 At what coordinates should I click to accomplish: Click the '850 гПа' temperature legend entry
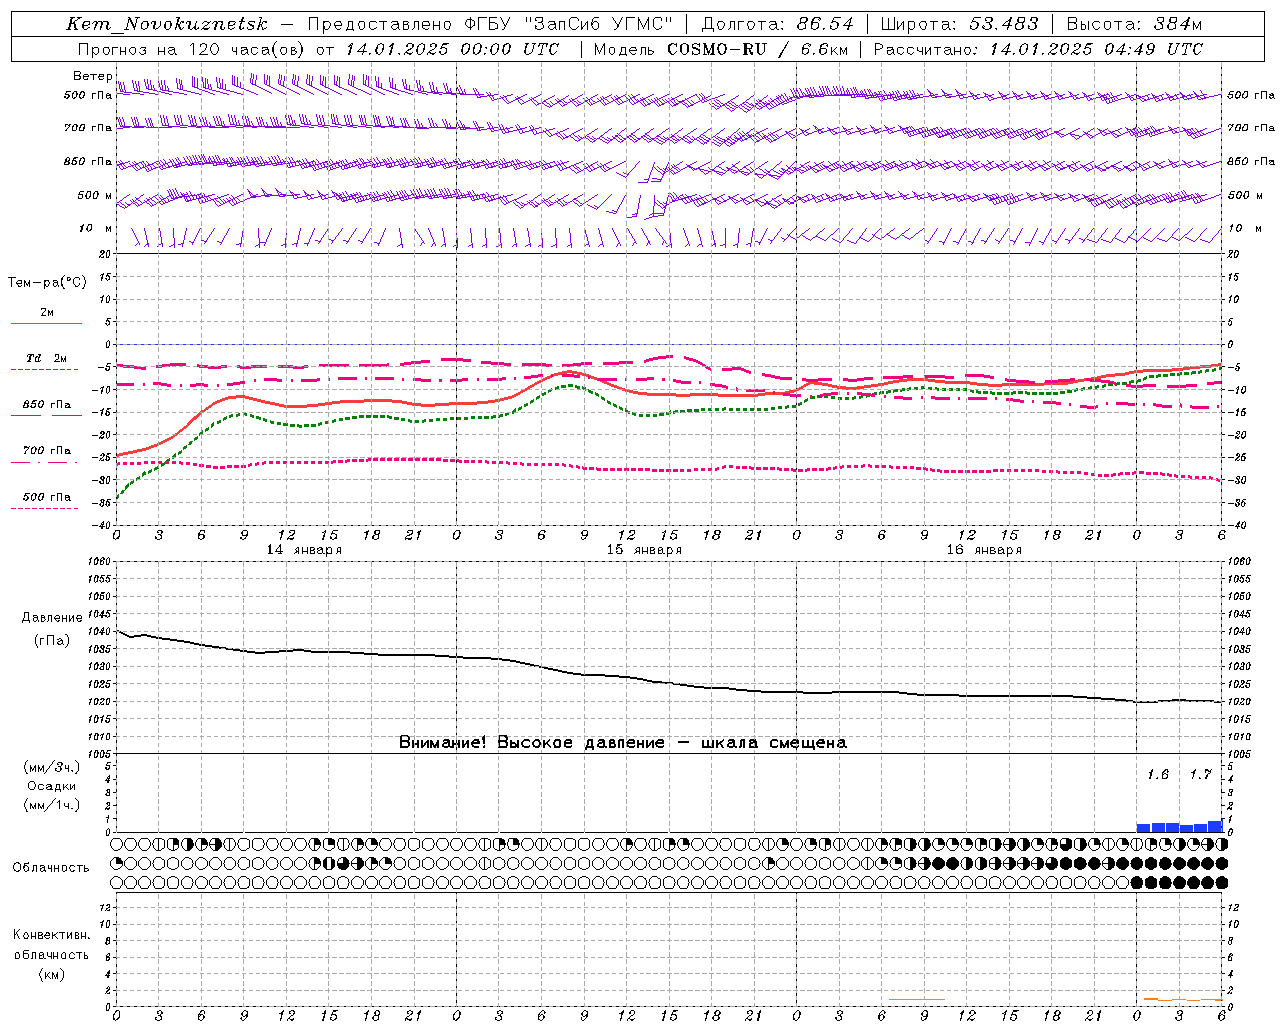46,406
